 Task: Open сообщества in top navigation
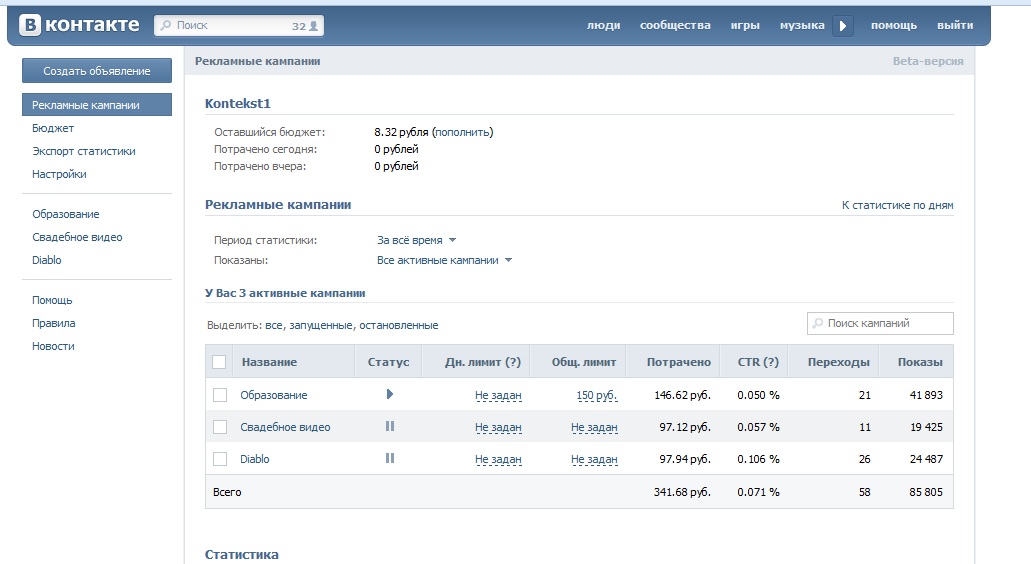675,25
